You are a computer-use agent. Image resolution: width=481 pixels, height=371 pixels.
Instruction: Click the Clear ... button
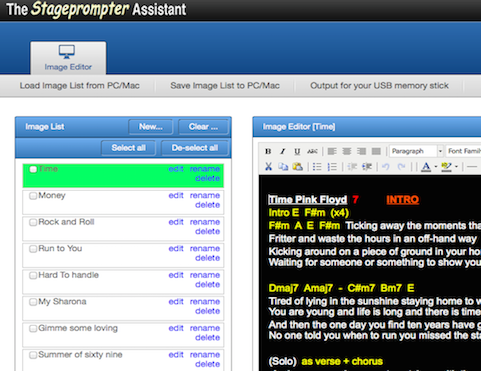(x=203, y=127)
